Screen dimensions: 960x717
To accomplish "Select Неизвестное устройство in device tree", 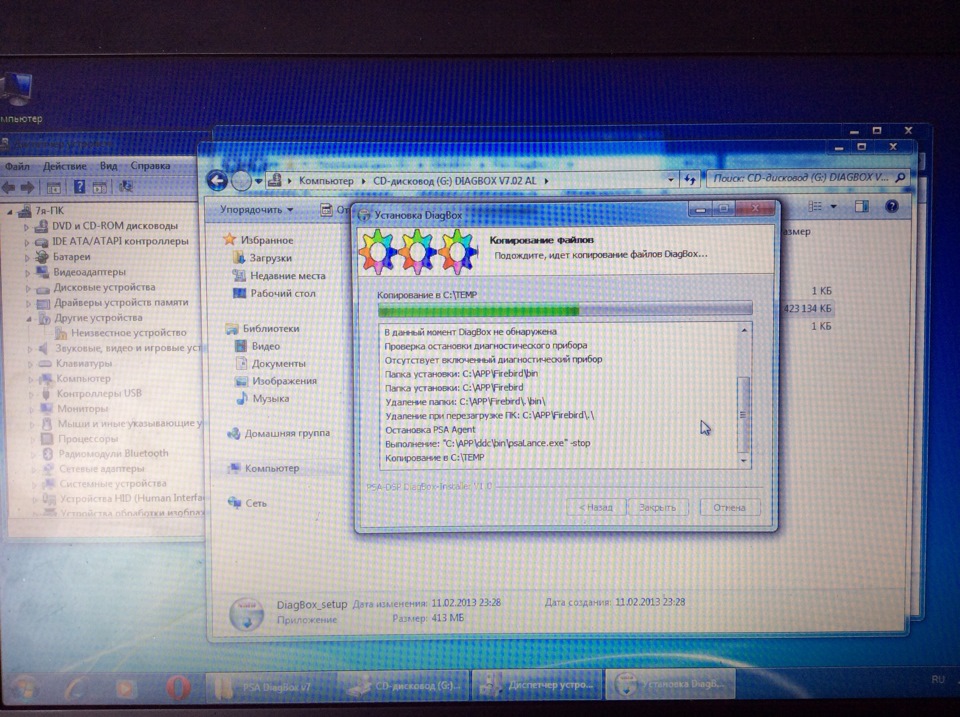I will pyautogui.click(x=129, y=332).
